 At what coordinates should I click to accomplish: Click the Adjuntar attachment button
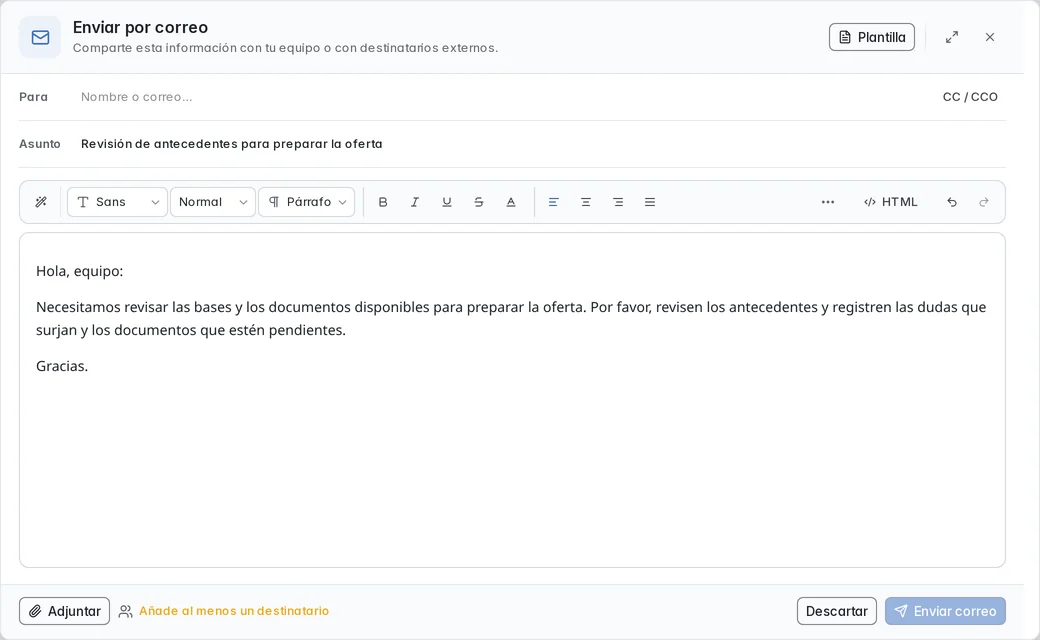coord(64,611)
